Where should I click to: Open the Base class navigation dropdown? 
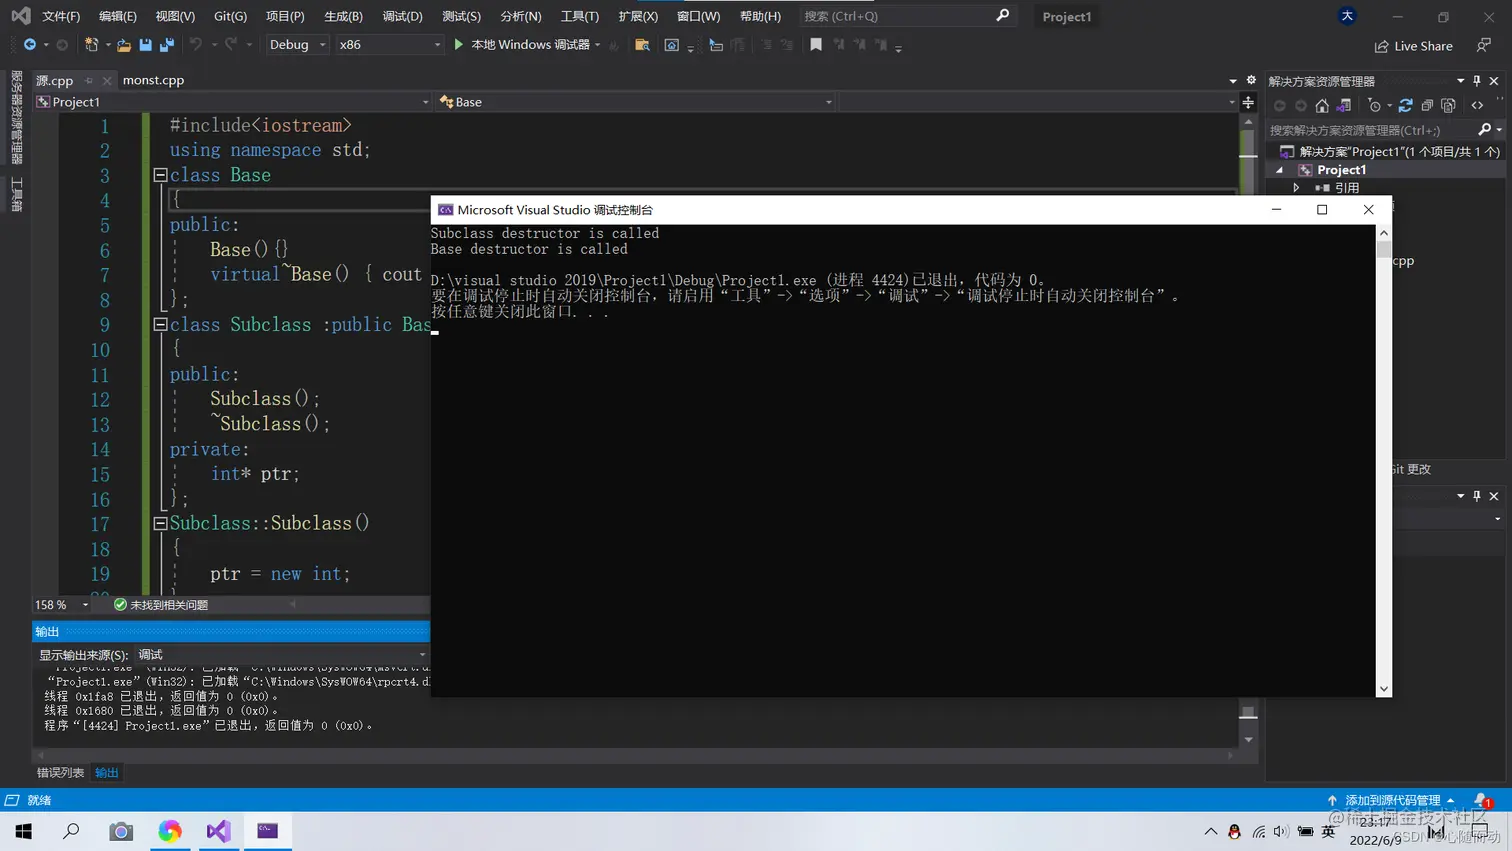(635, 102)
